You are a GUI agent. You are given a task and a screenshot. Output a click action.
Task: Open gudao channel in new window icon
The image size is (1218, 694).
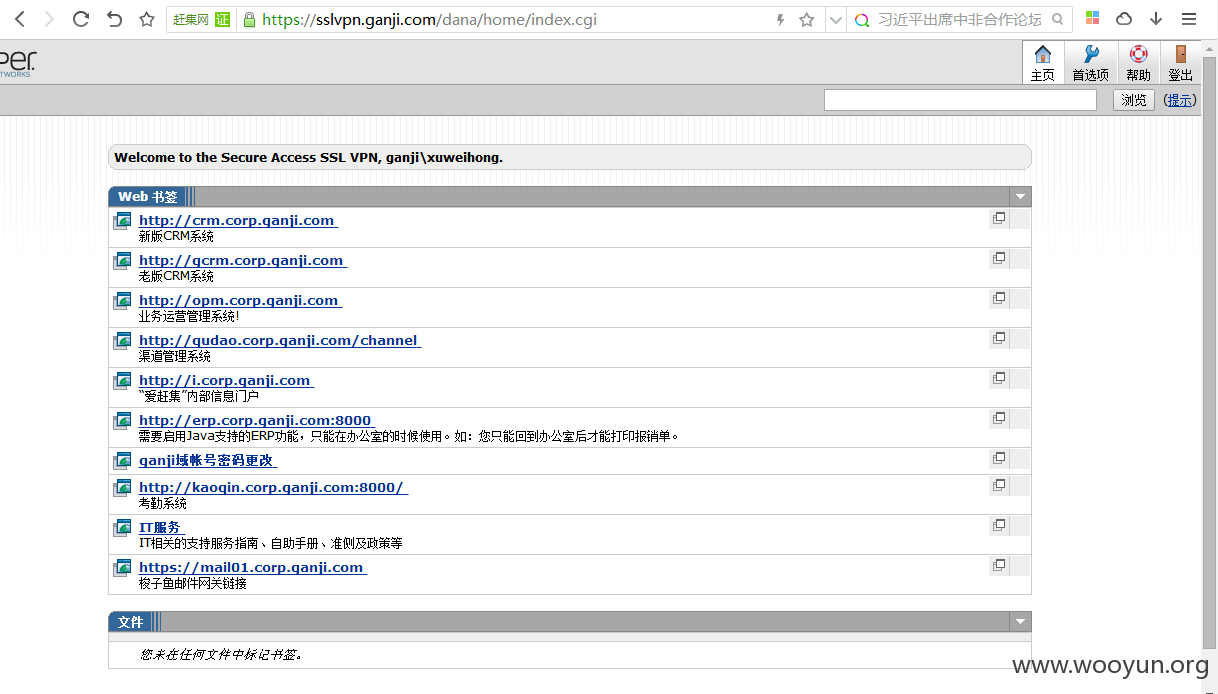tap(999, 338)
